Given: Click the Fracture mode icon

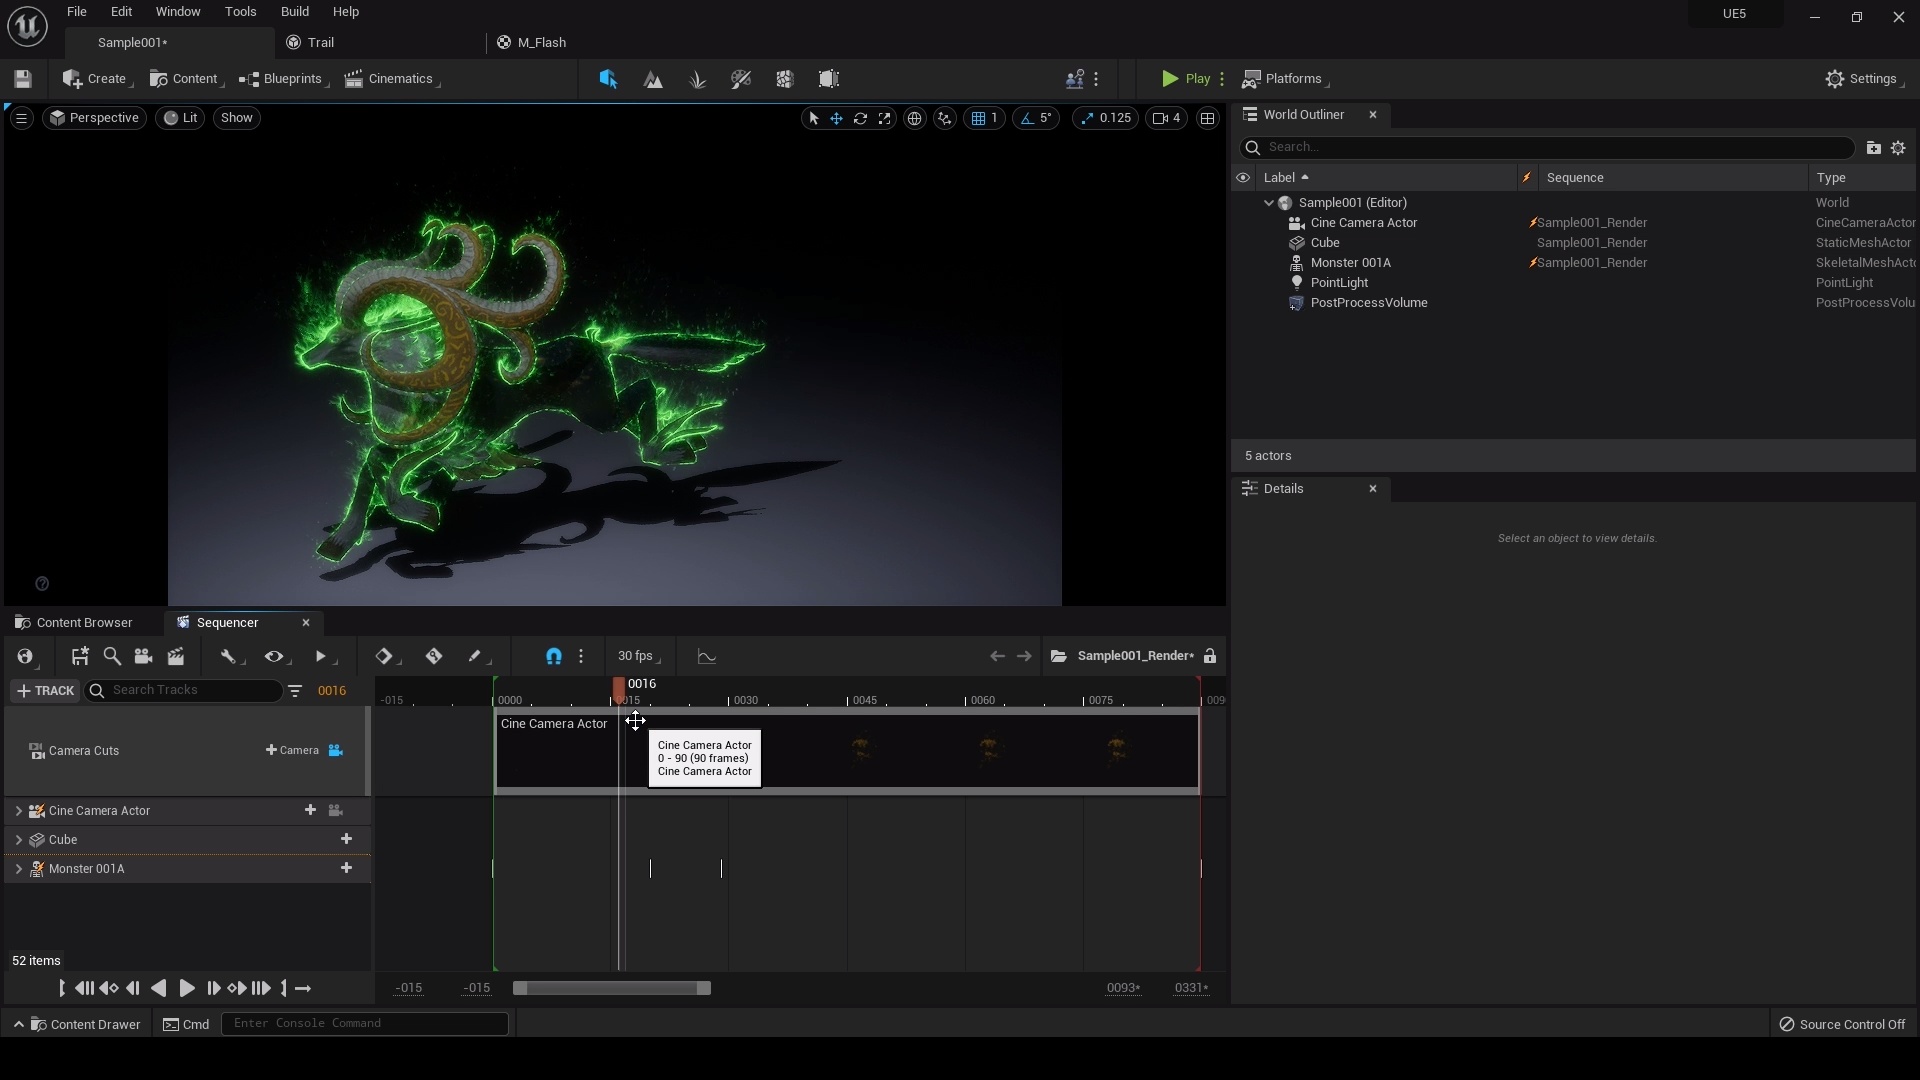Looking at the screenshot, I should pyautogui.click(x=784, y=79).
